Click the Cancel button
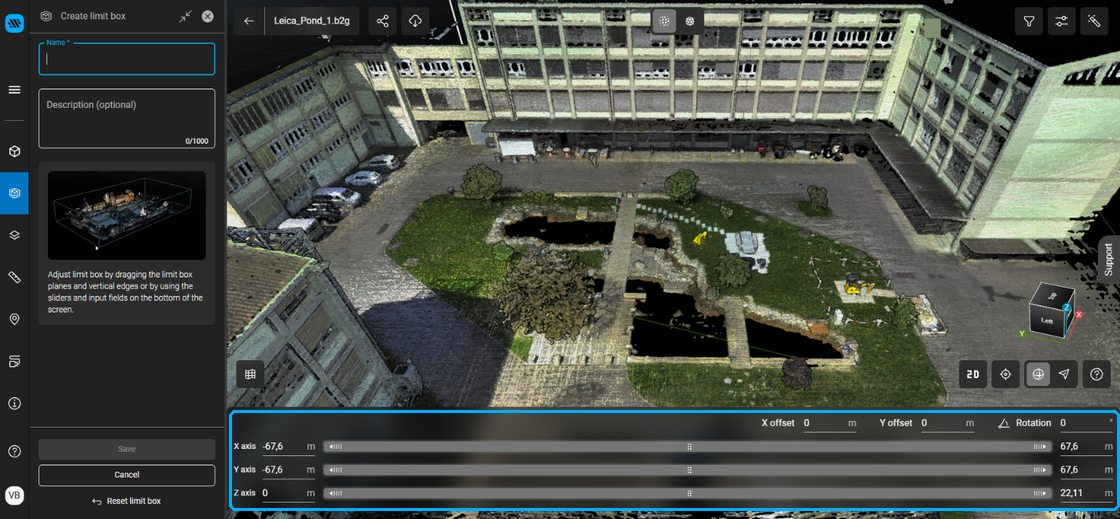Screen dimensions: 1120x519 click(x=126, y=475)
